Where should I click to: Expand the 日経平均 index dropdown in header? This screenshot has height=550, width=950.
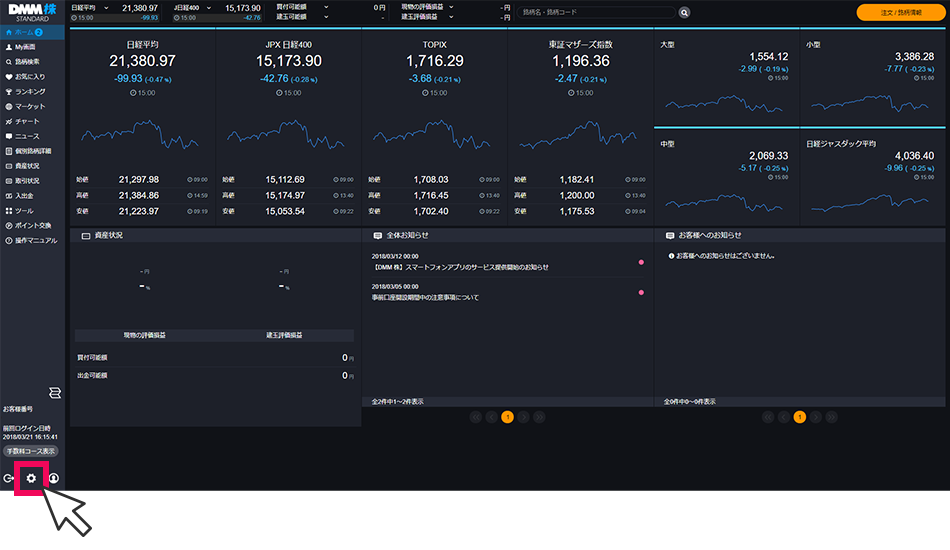pyautogui.click(x=108, y=7)
